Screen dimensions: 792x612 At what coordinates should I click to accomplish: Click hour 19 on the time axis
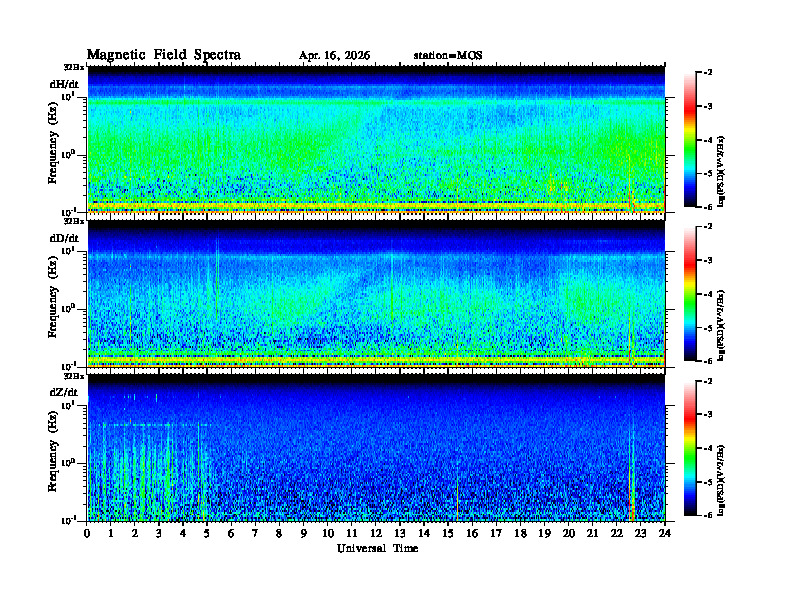coord(544,534)
